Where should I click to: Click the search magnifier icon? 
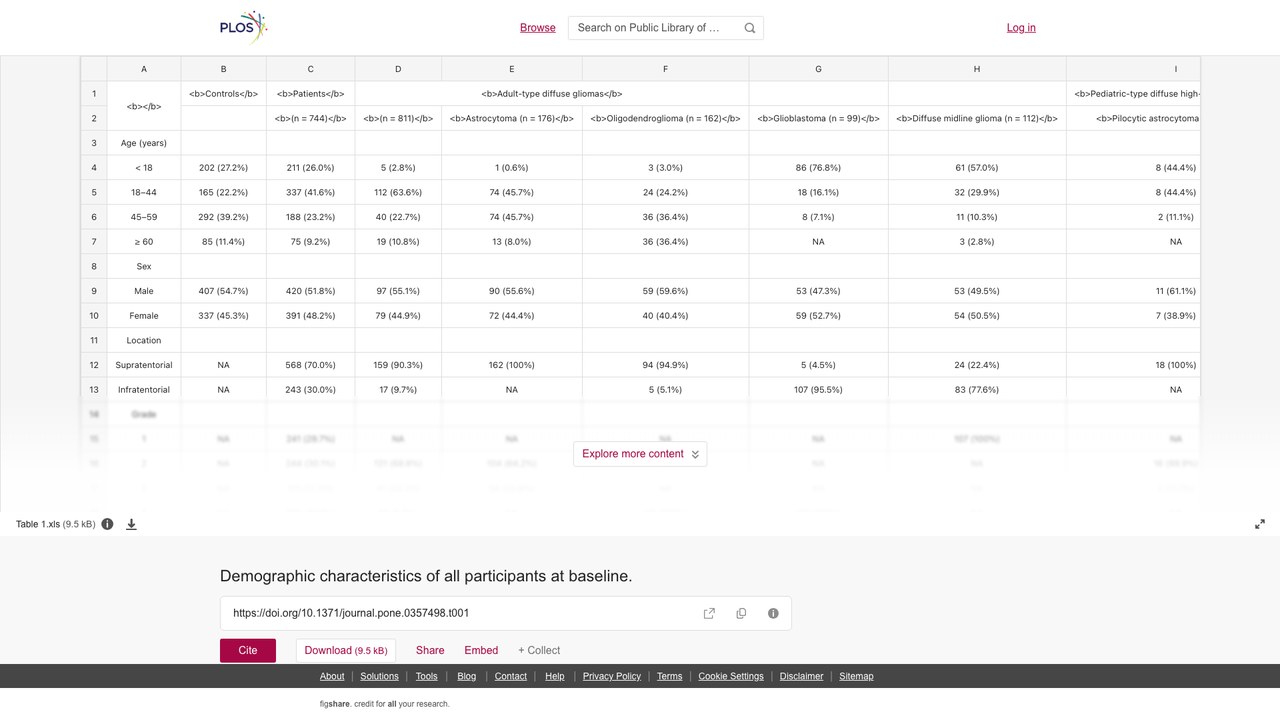pyautogui.click(x=750, y=28)
